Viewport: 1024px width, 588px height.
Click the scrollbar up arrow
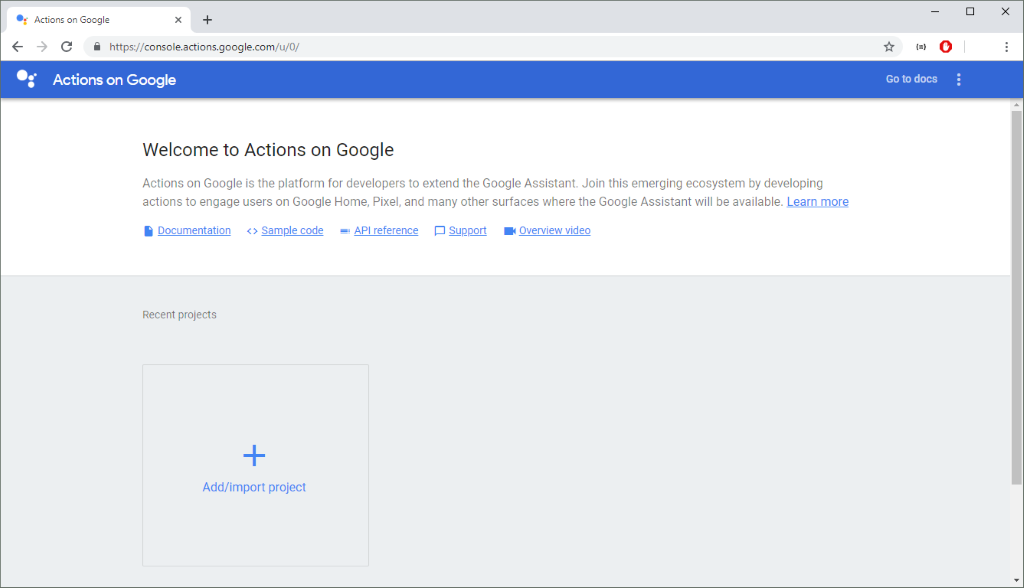1016,105
